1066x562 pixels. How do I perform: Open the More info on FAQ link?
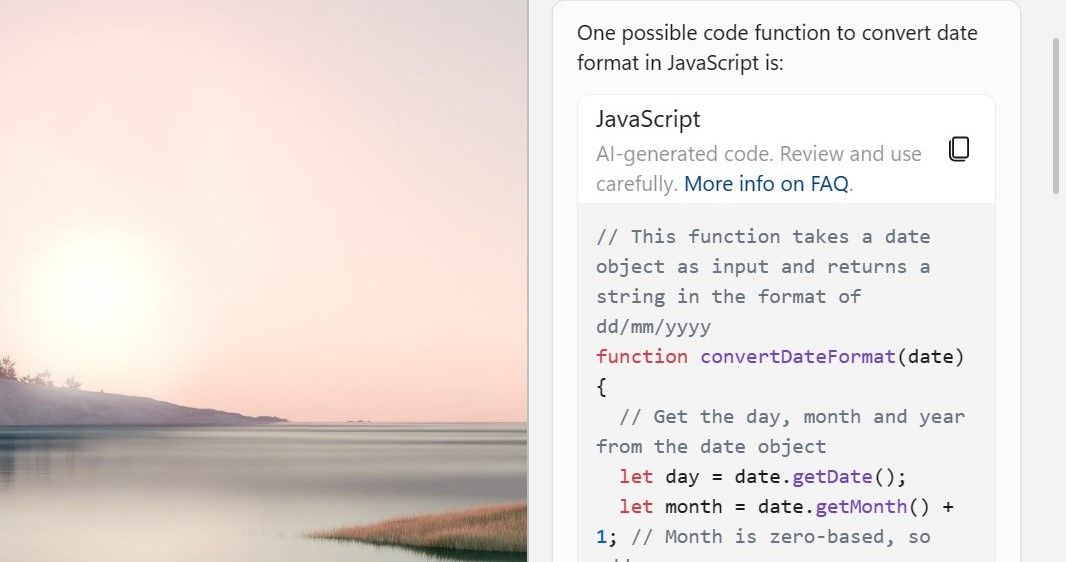pos(766,183)
